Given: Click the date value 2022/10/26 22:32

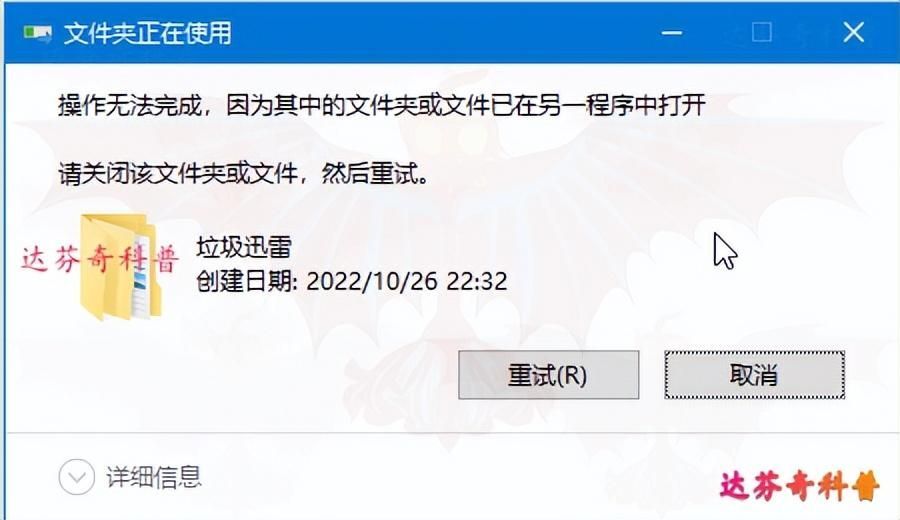Looking at the screenshot, I should [407, 281].
